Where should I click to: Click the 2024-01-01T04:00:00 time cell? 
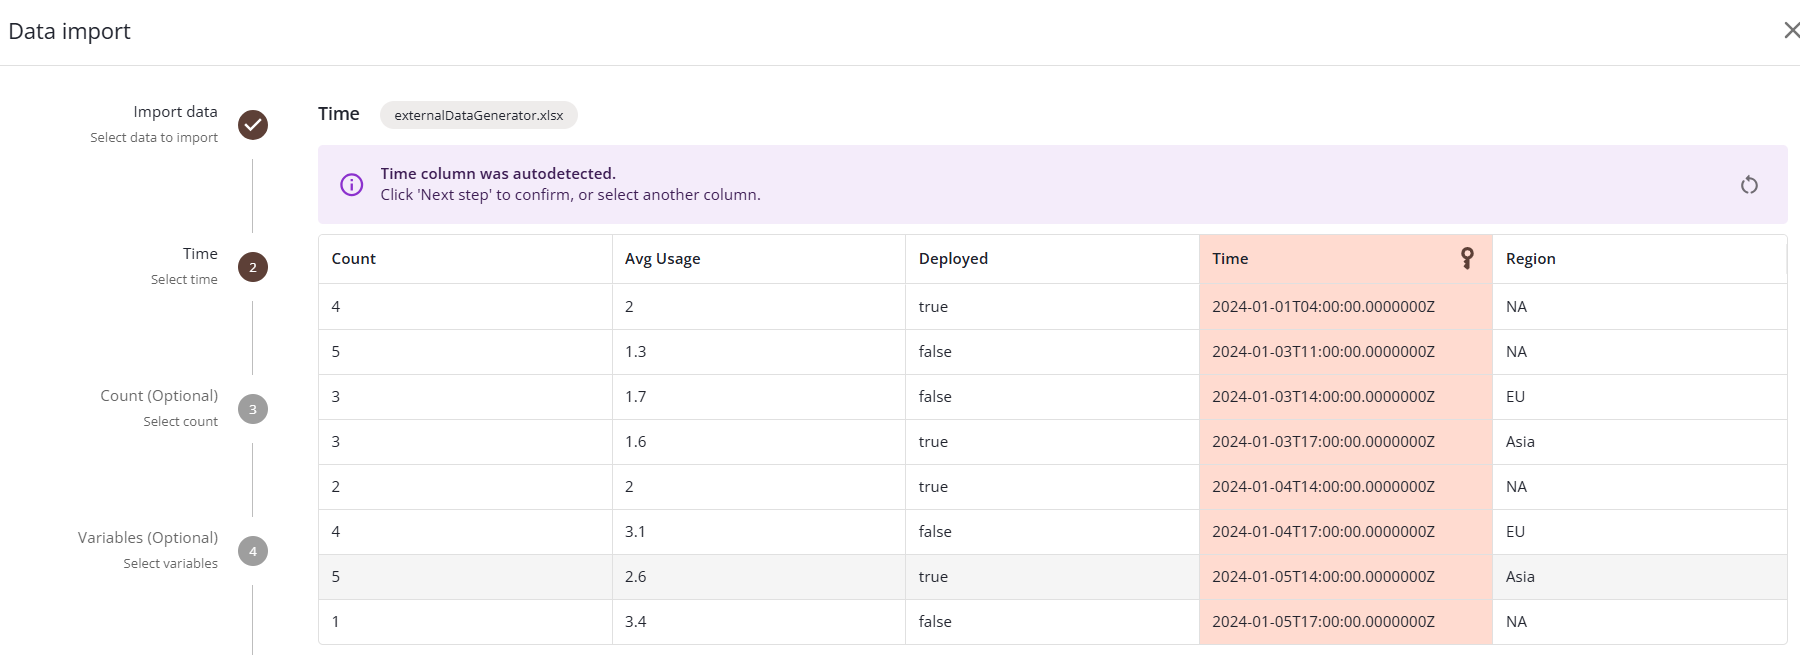tap(1323, 307)
